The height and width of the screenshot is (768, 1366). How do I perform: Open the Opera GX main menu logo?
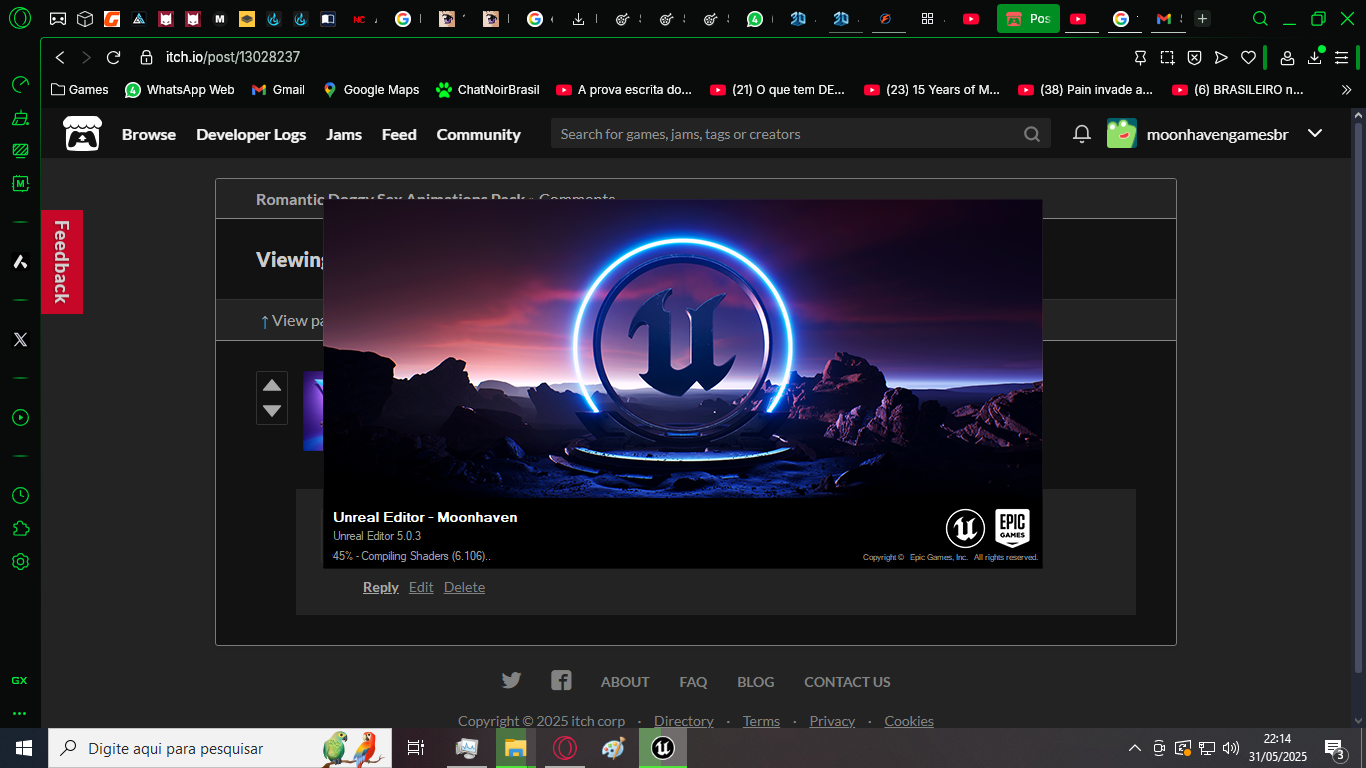(20, 18)
